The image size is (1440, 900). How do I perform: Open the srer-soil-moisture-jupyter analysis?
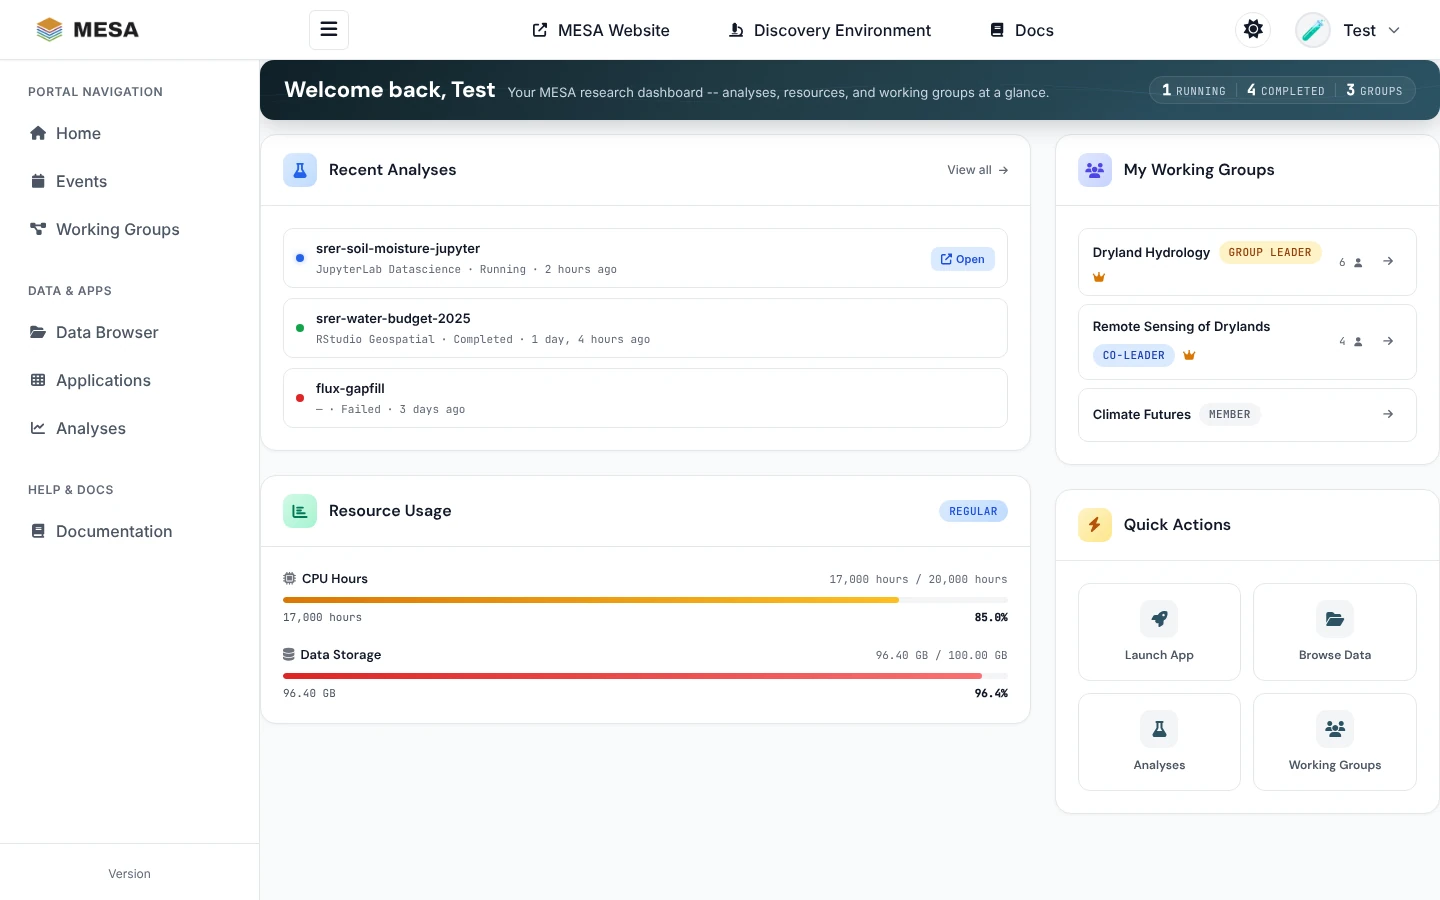click(963, 259)
